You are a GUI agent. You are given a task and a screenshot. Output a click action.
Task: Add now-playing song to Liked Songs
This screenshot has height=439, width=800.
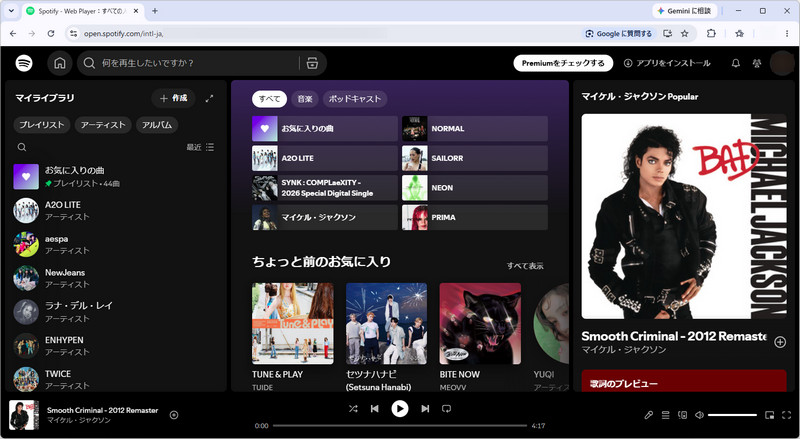174,415
